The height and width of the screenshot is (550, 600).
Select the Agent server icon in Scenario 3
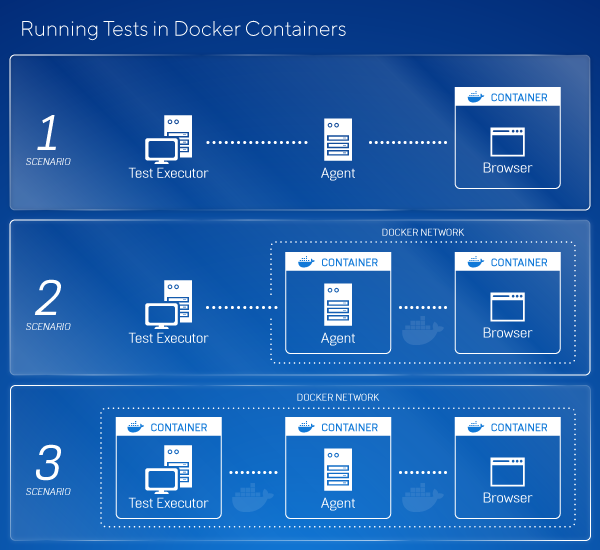338,470
